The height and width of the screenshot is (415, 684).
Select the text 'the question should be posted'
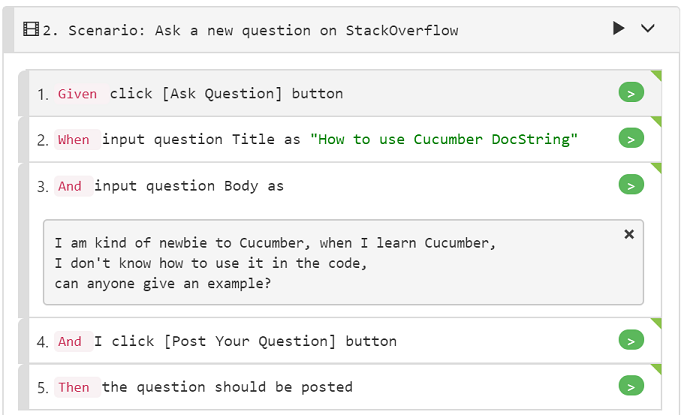click(227, 387)
